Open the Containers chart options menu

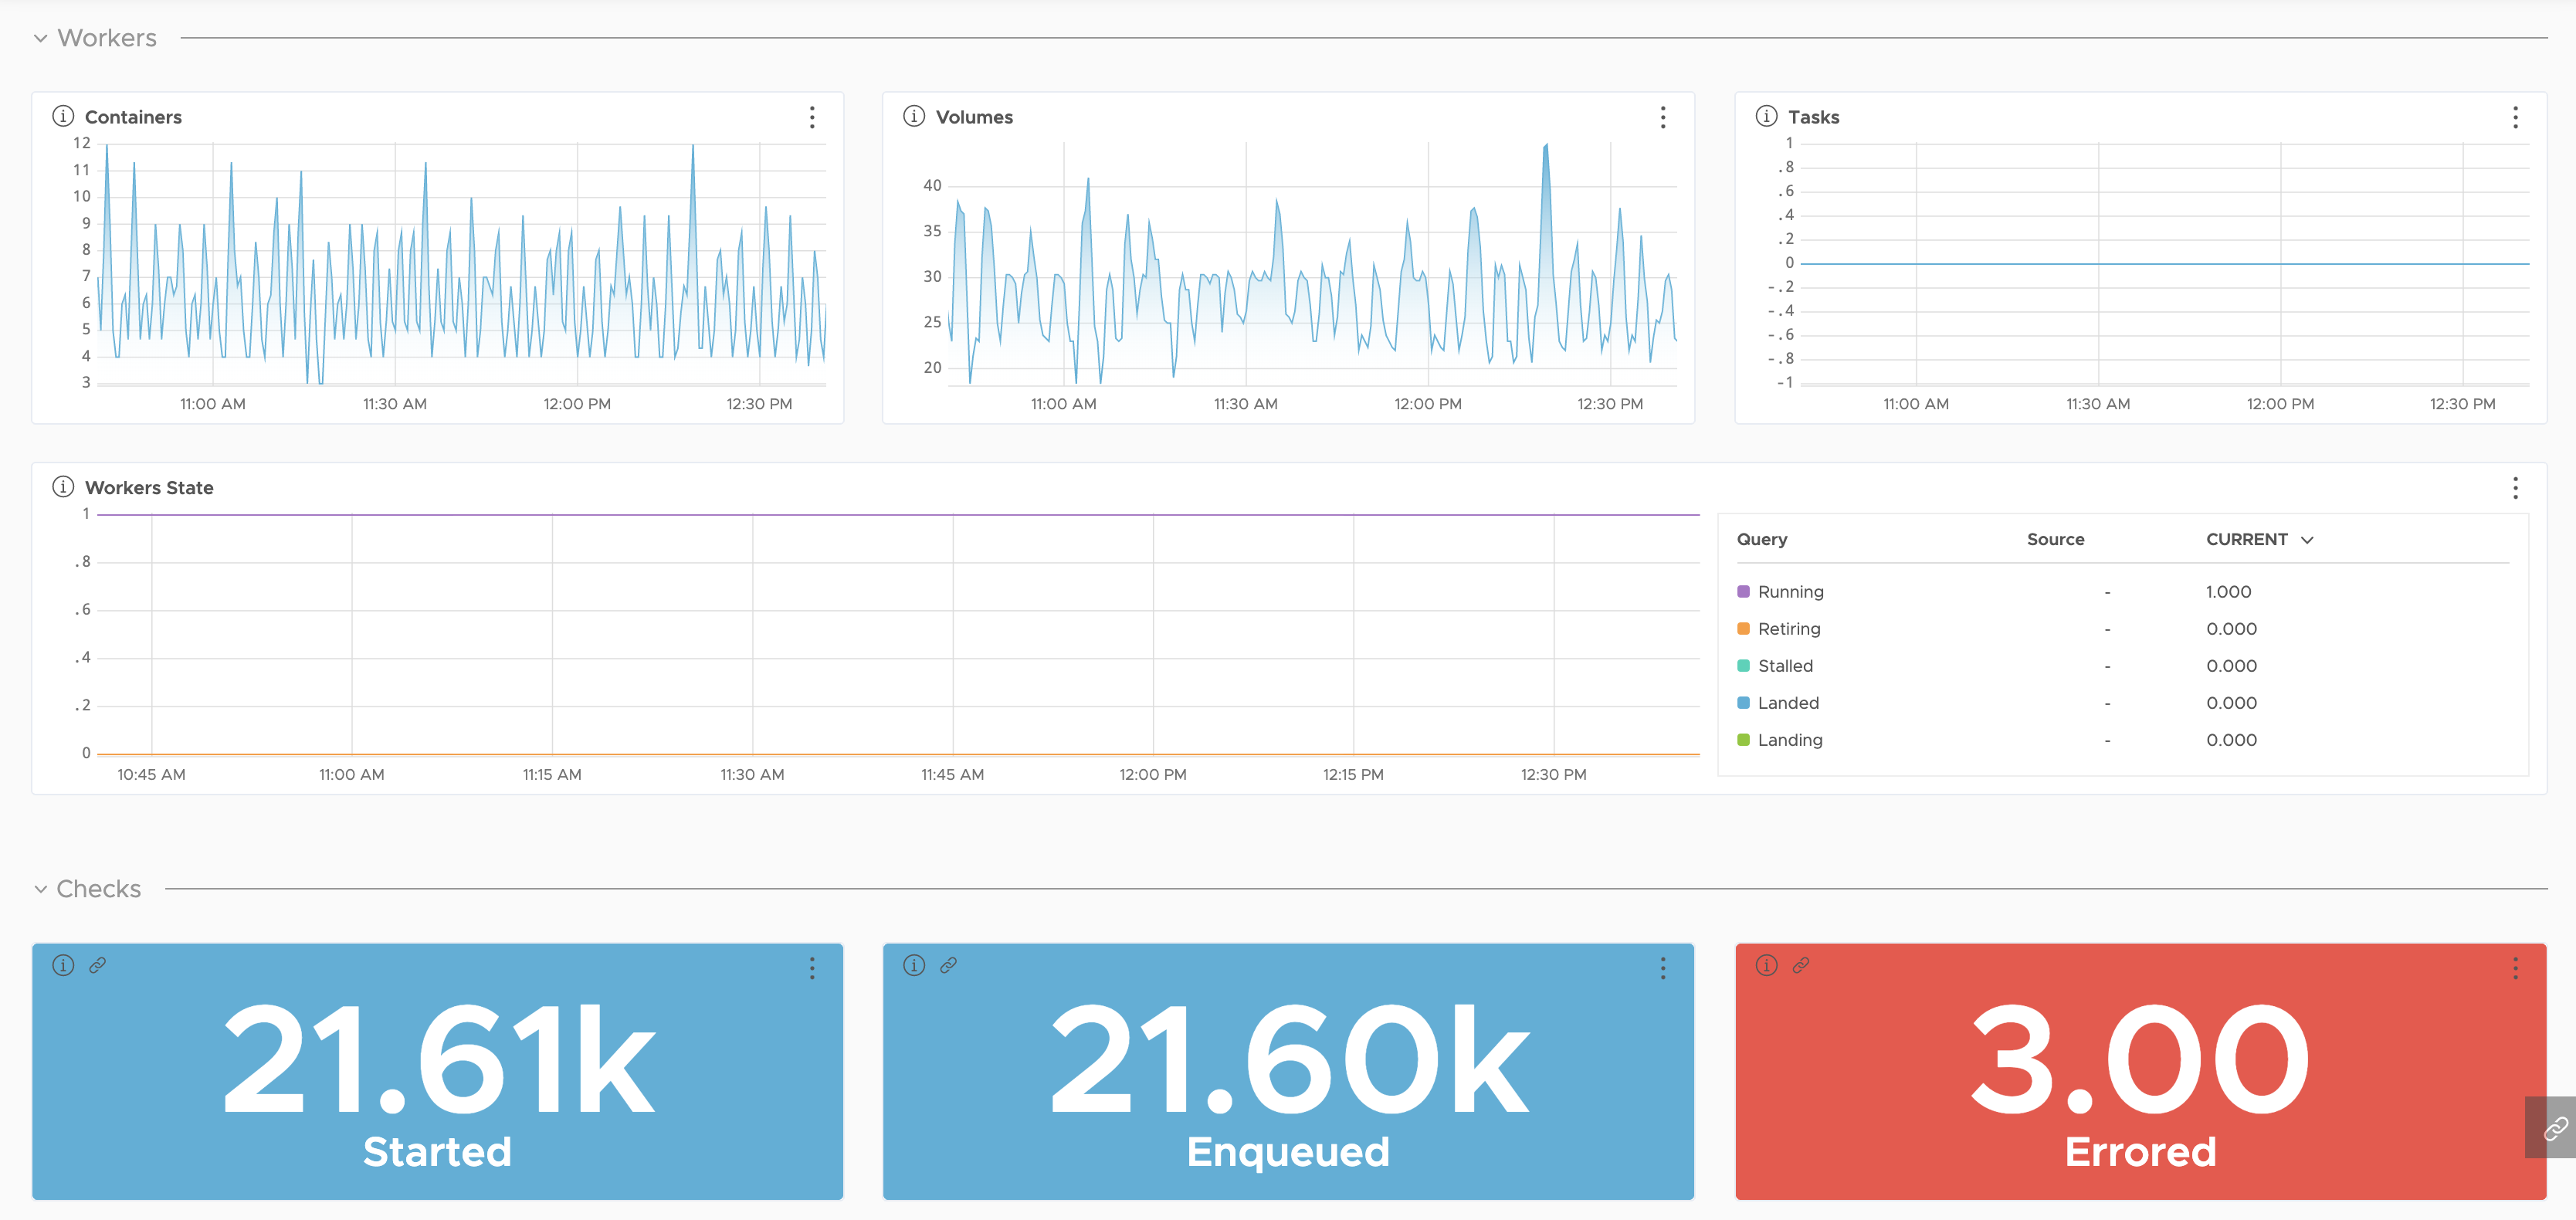(812, 117)
